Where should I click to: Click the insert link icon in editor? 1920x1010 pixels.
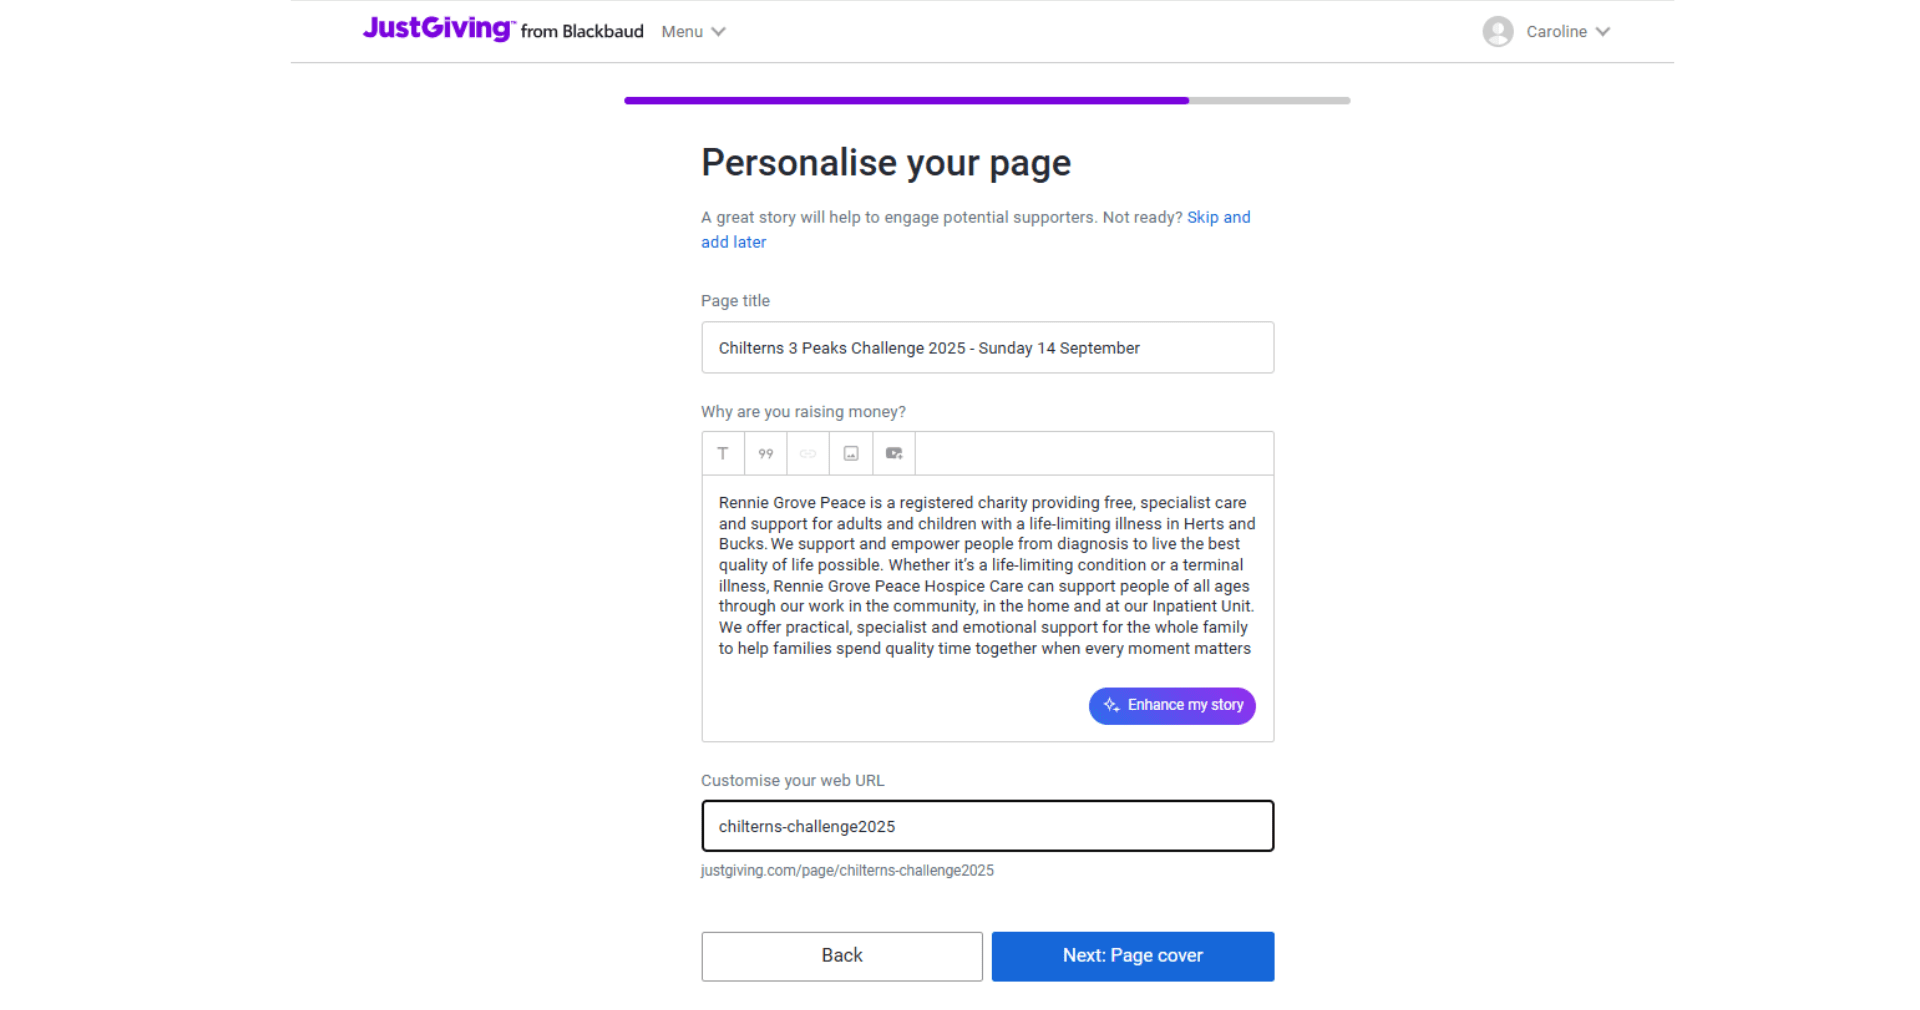point(808,453)
